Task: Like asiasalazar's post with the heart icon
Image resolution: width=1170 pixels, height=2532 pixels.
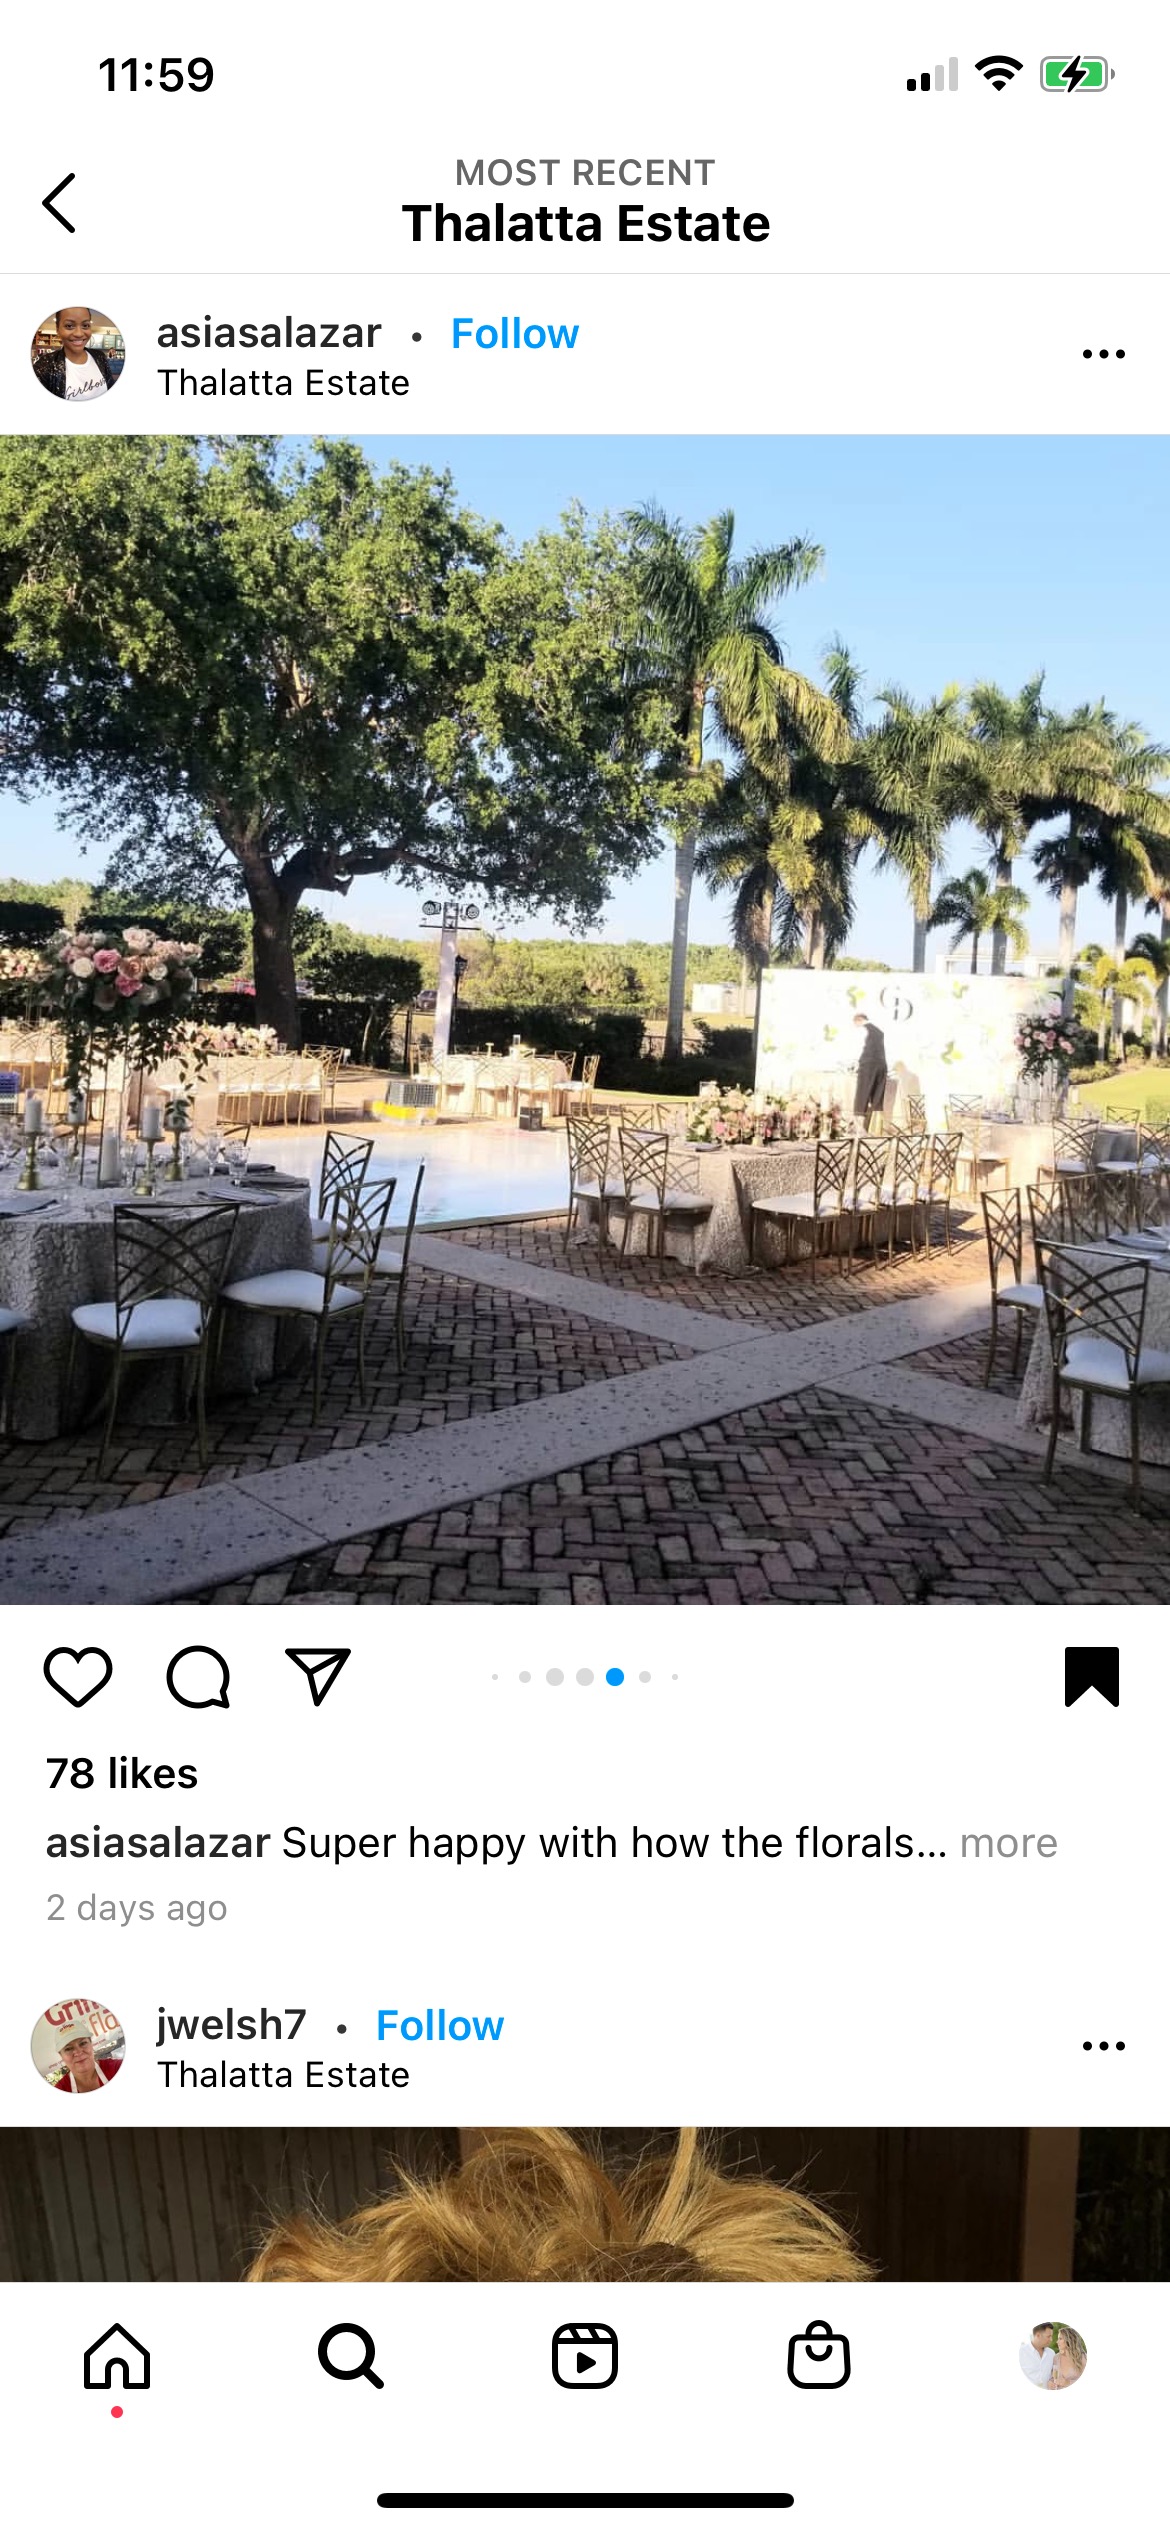Action: click(x=78, y=1676)
